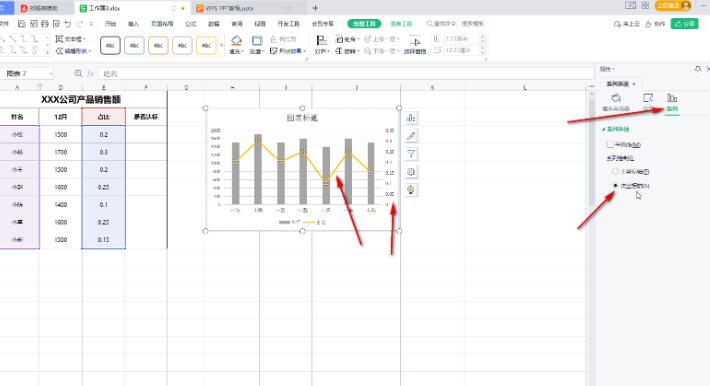
Task: Open the format painter (格式刷) tool
Action: pos(284,39)
